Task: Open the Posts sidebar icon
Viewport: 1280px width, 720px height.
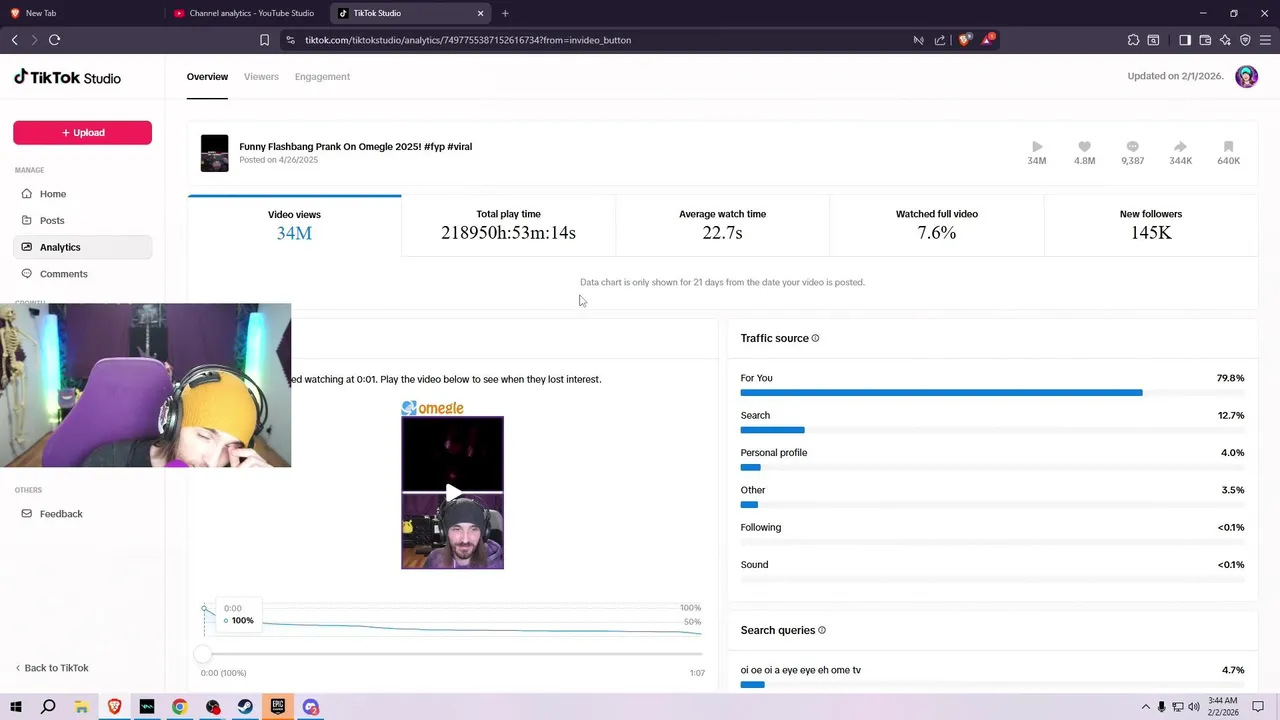Action: coord(27,220)
